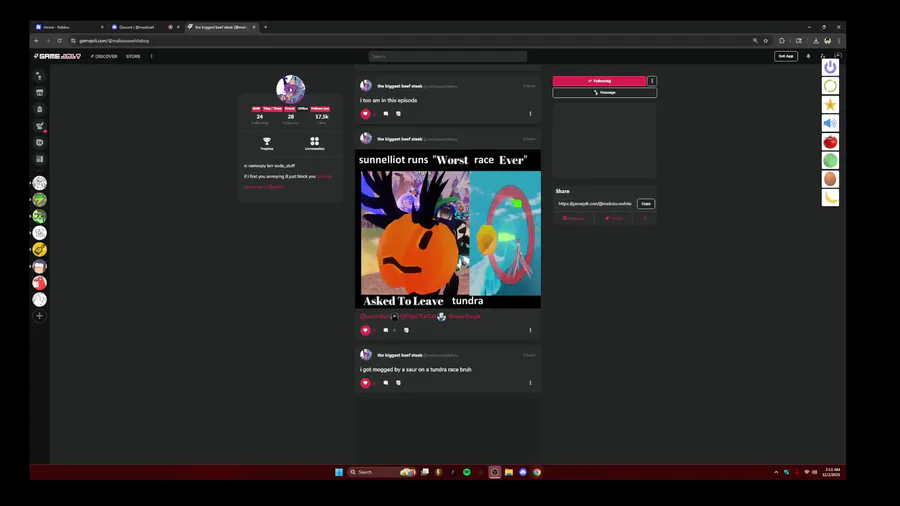Like the 'i got mogged by a saur' post
This screenshot has width=900, height=506.
(x=365, y=383)
